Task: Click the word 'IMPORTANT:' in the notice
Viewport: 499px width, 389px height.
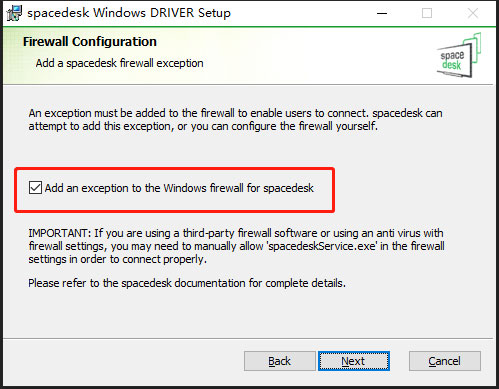Action: pos(60,233)
